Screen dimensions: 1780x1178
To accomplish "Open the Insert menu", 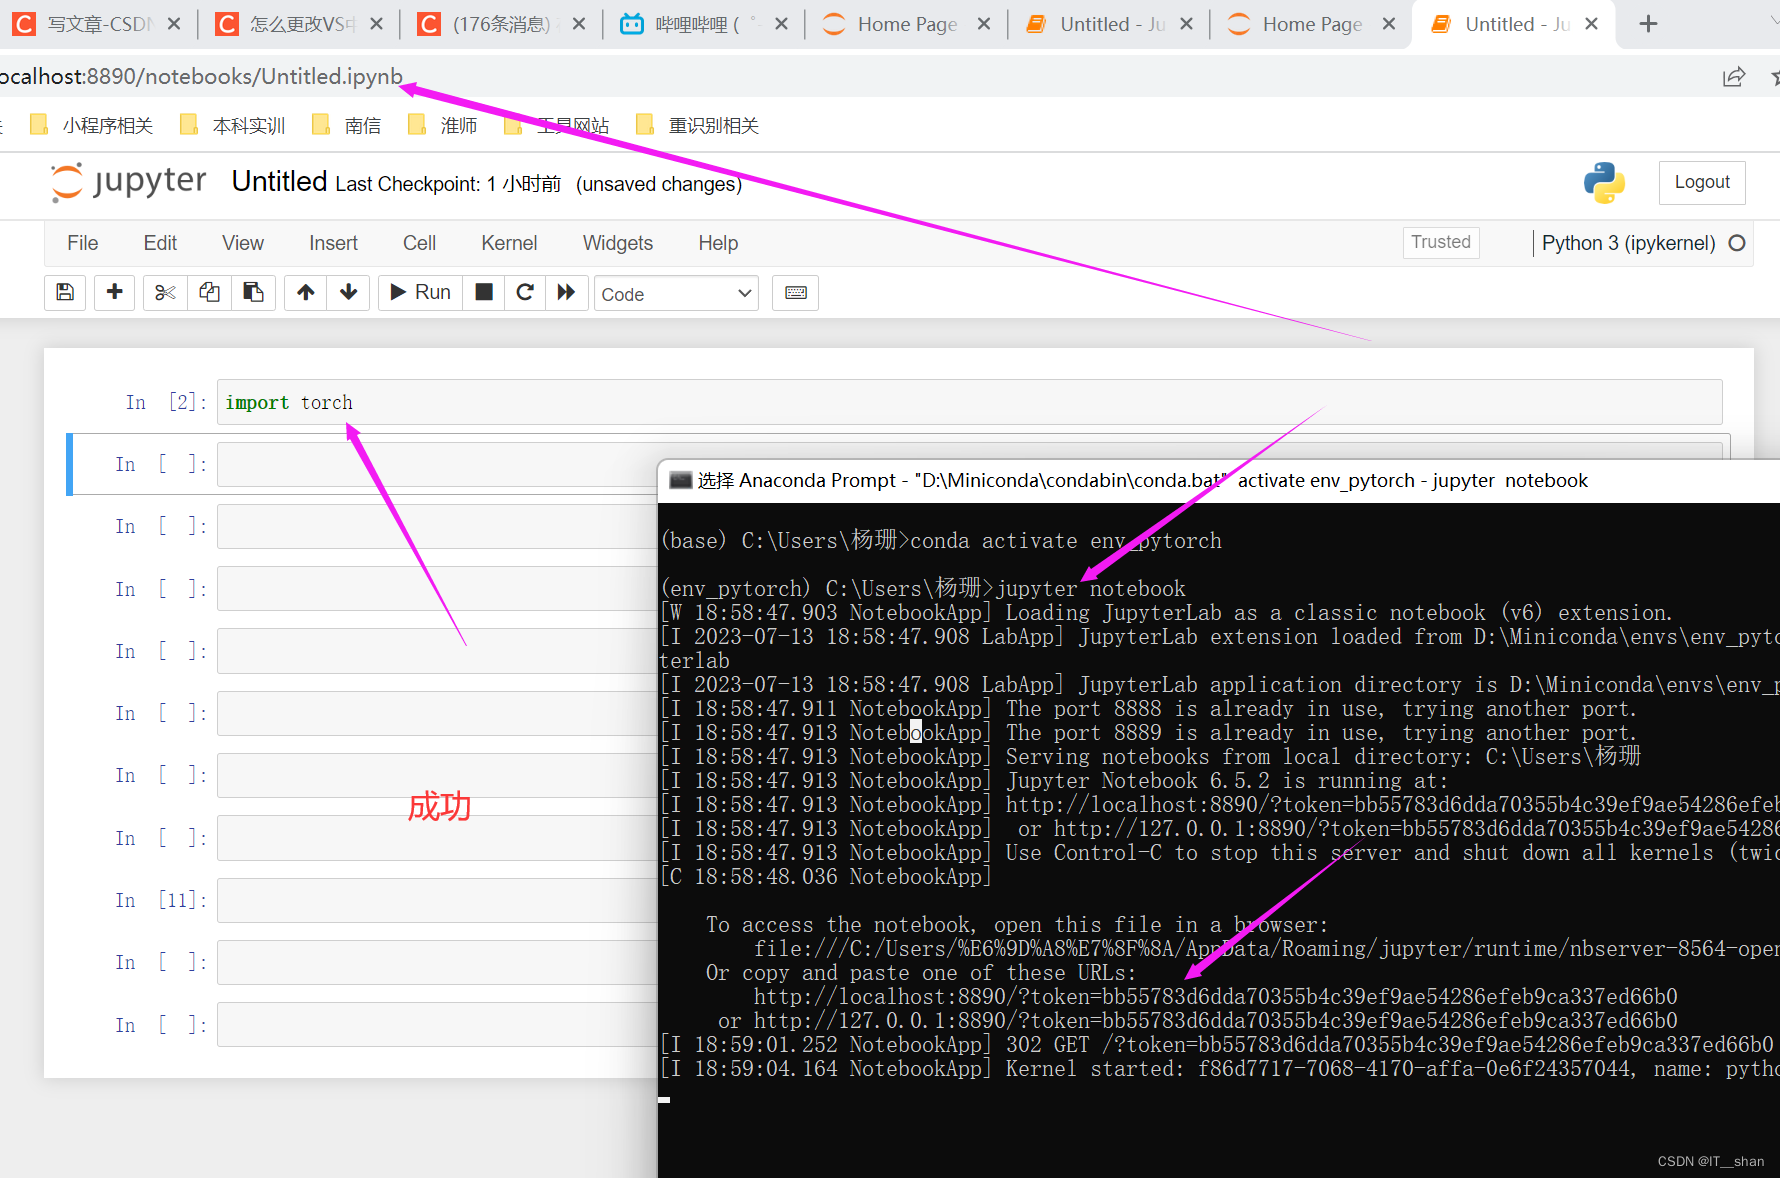I will tap(333, 243).
